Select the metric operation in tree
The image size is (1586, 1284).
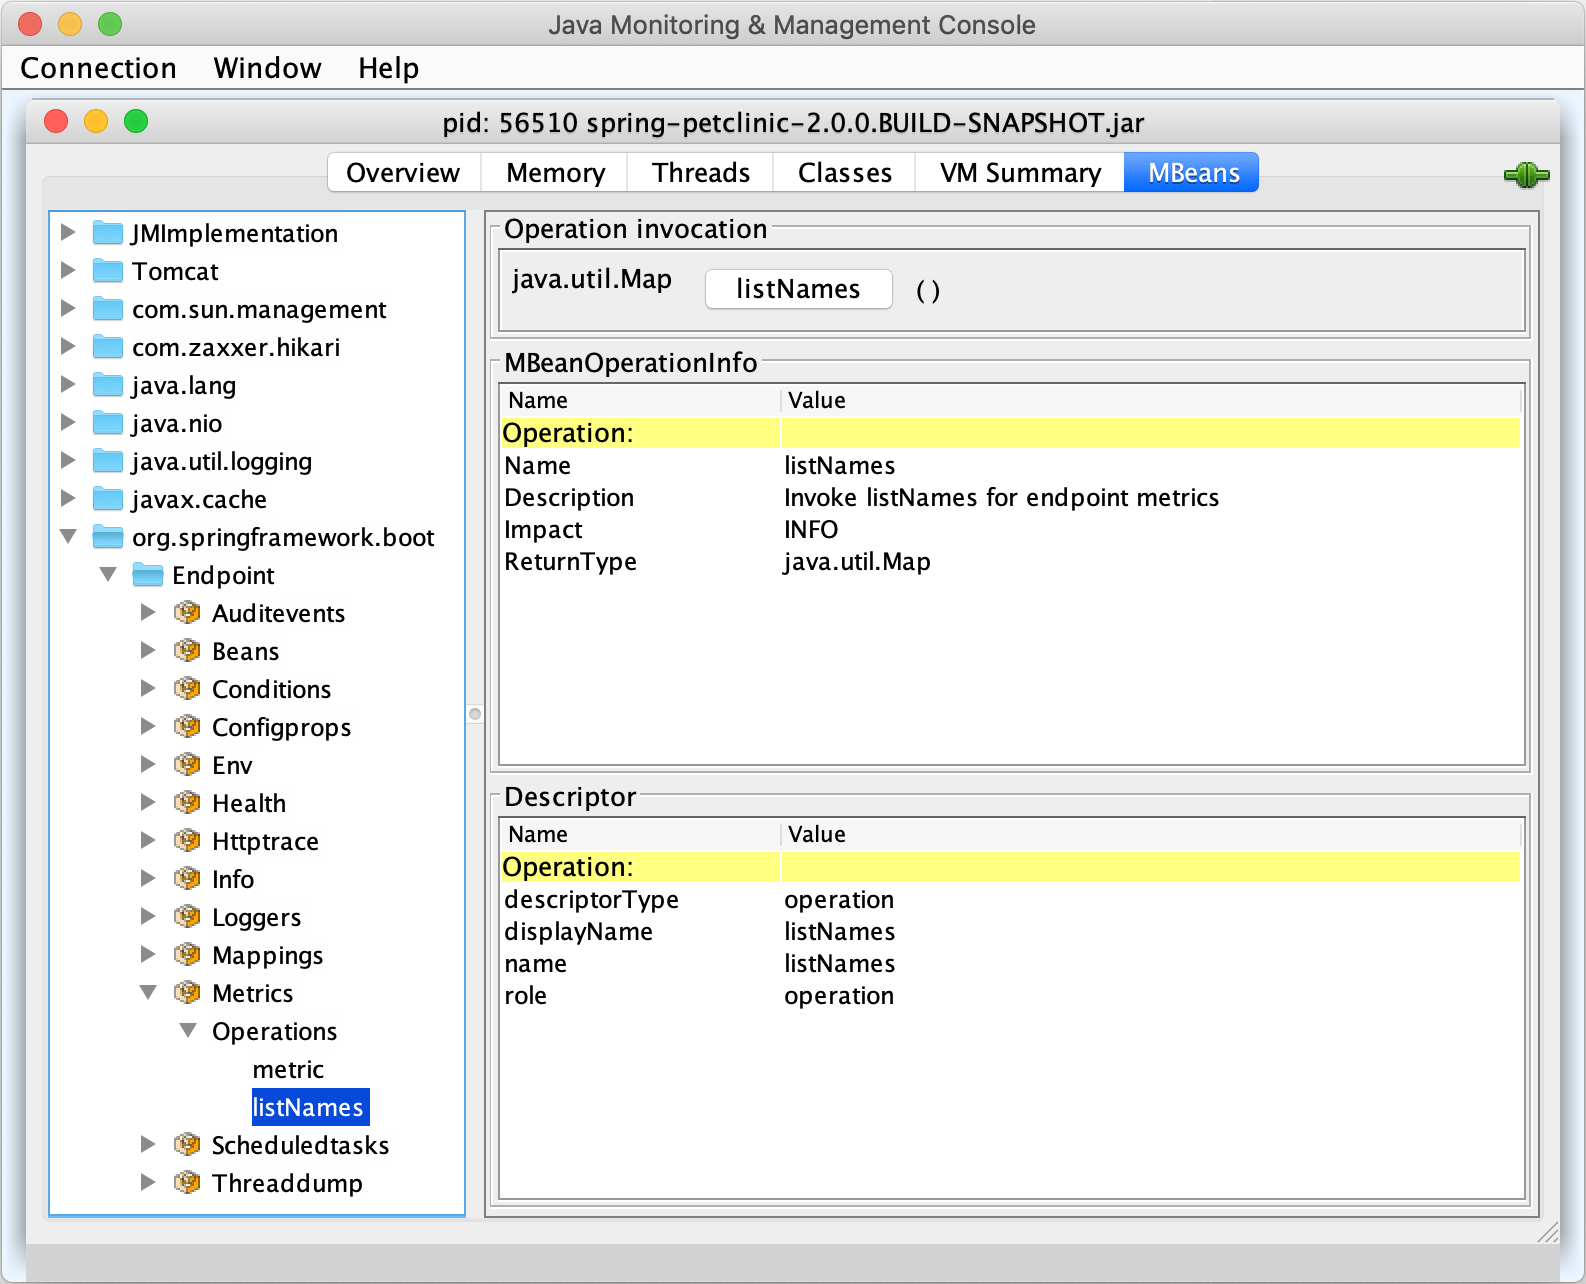coord(288,1069)
